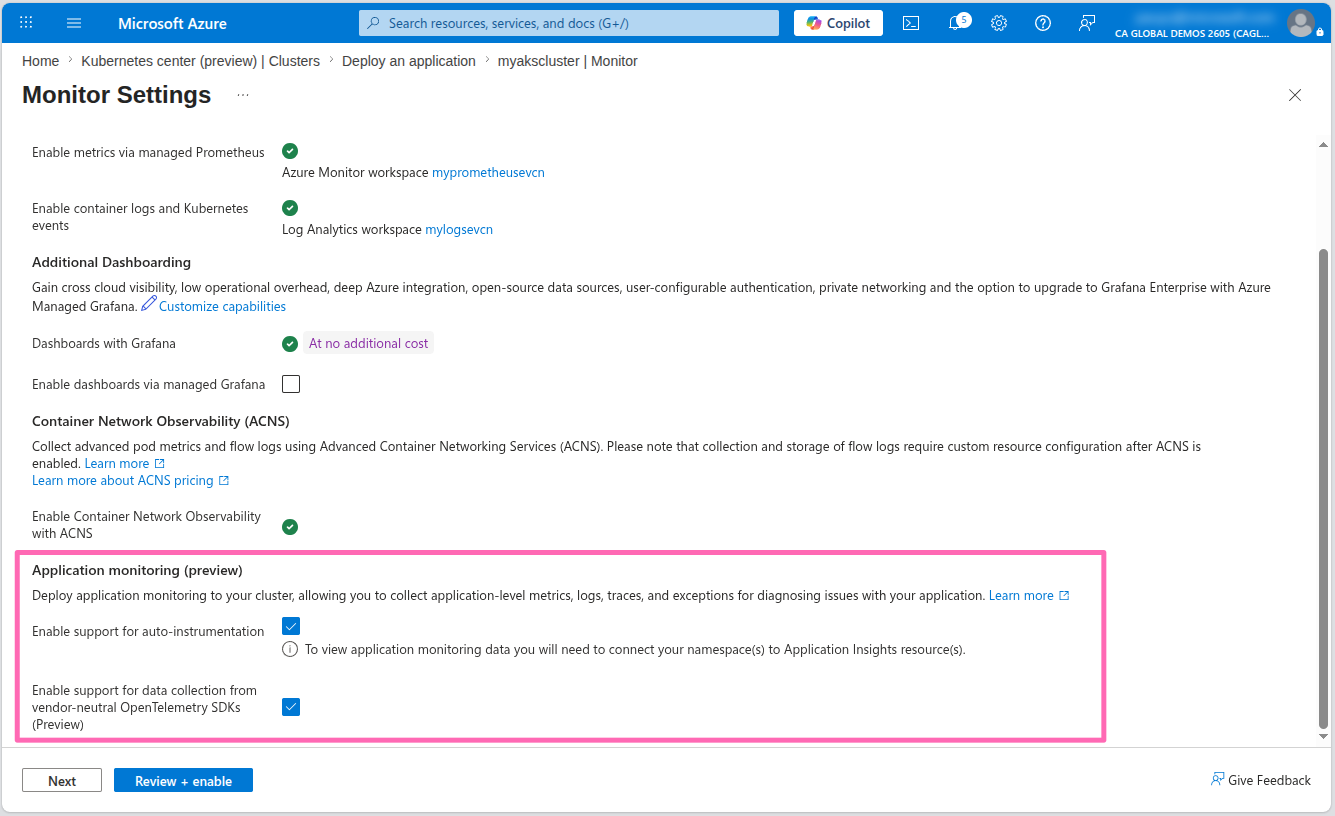The image size is (1335, 816).
Task: Click the container logs green check icon
Action: pos(290,208)
